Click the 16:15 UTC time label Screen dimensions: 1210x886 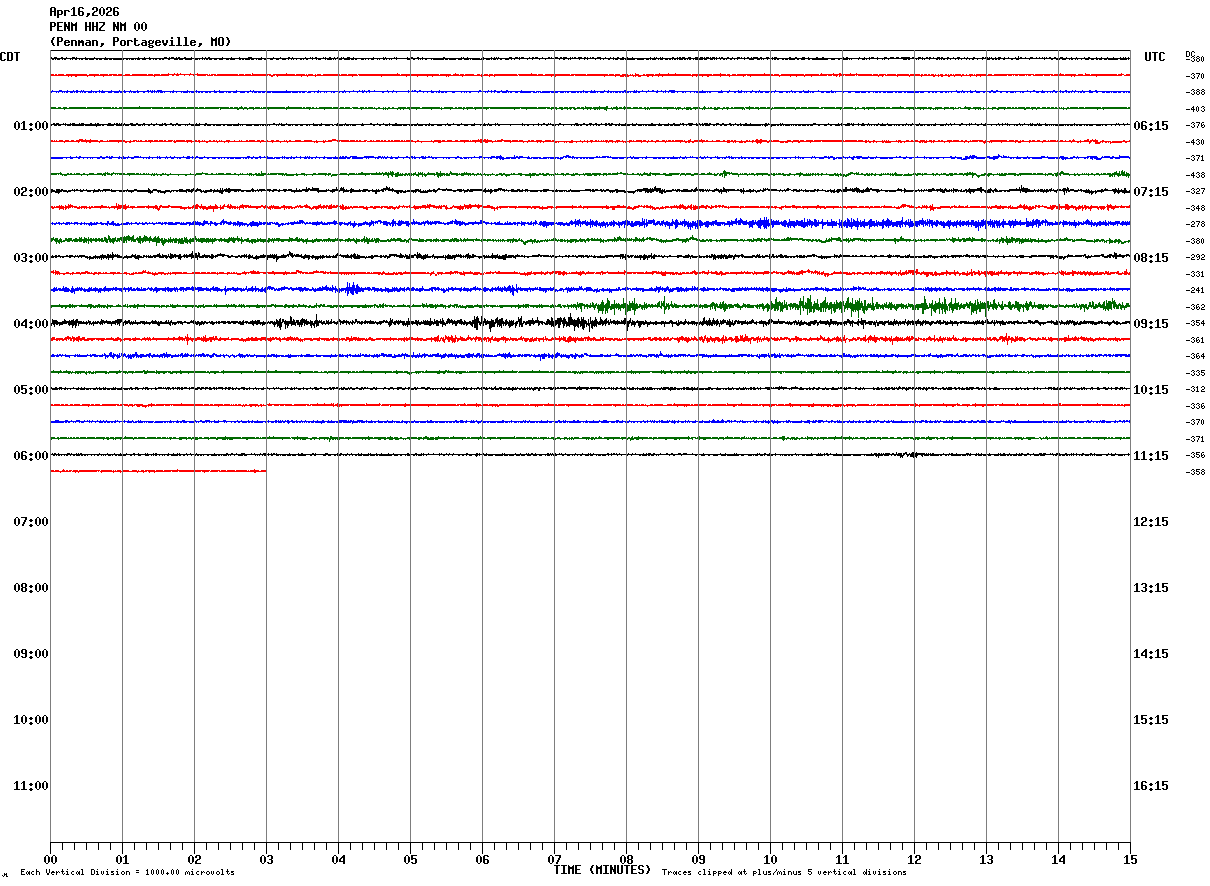[x=1151, y=786]
